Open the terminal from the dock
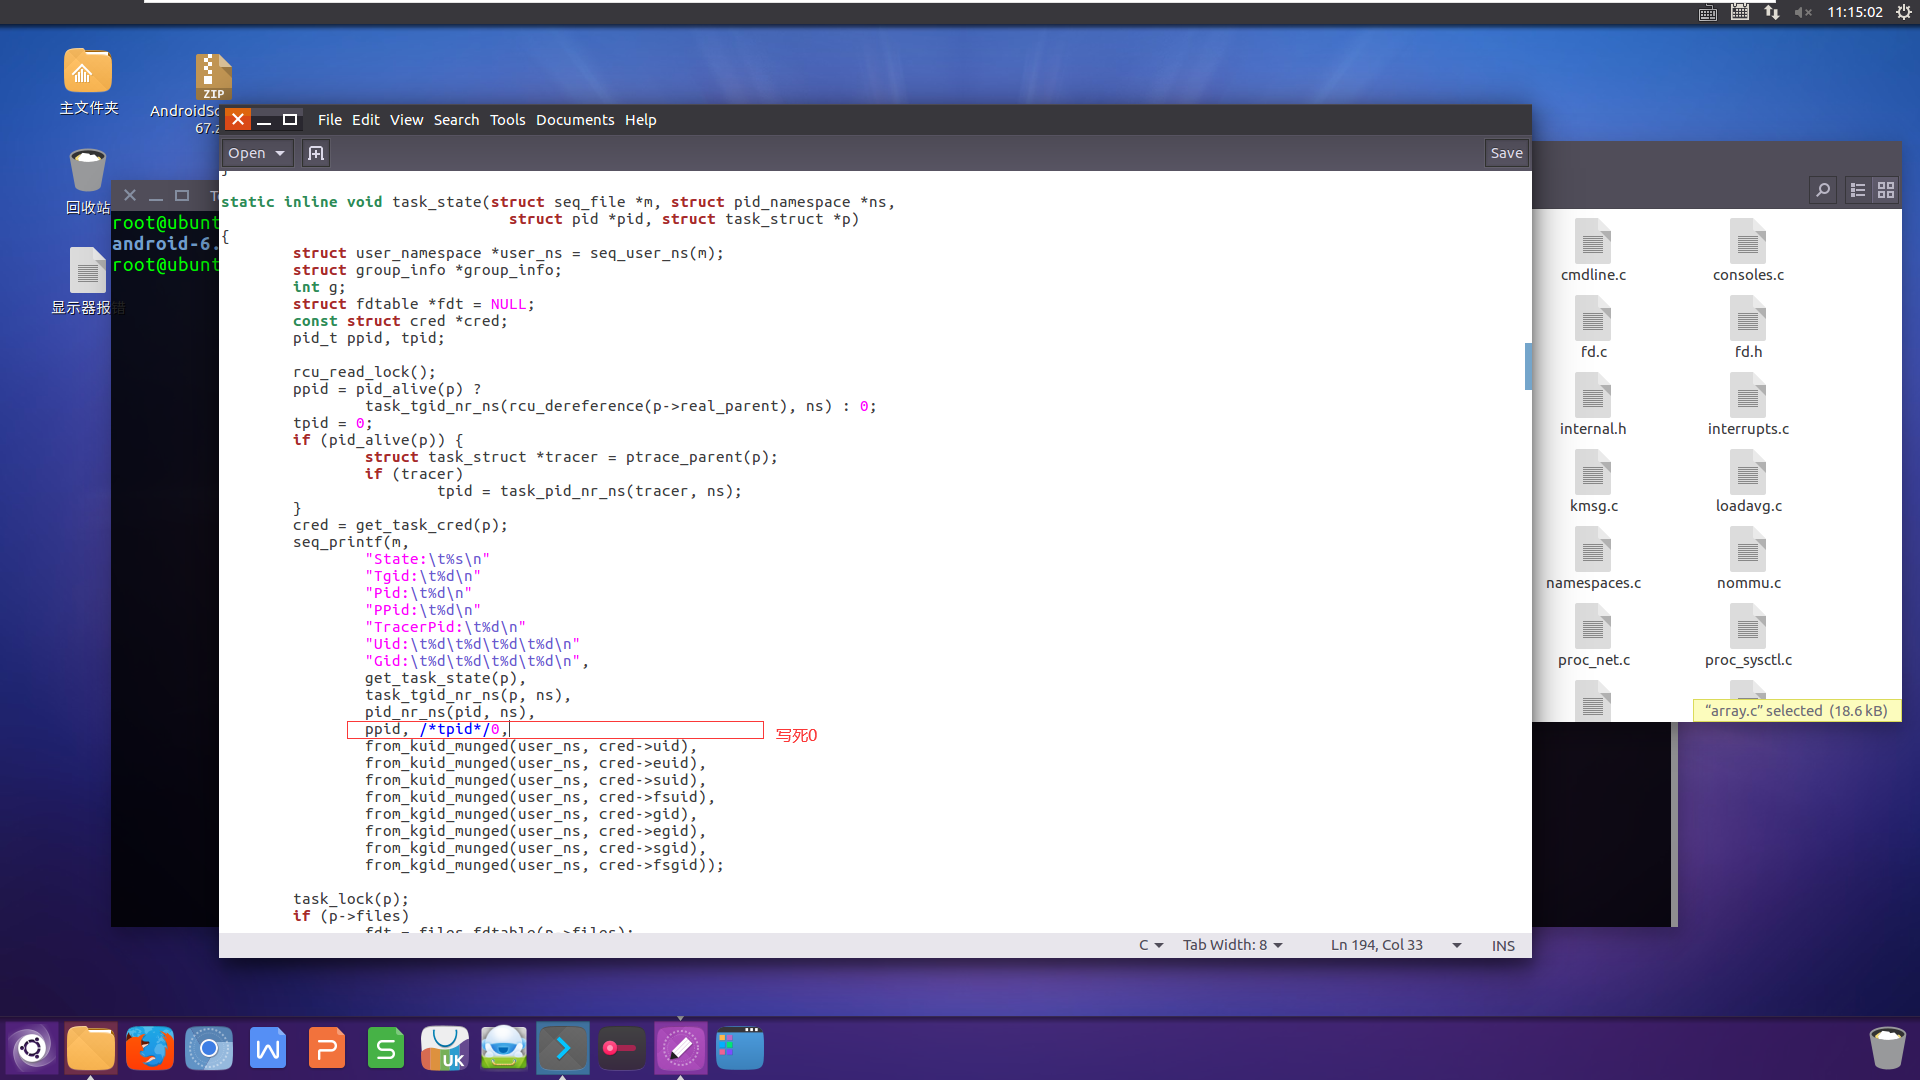 pos(563,1048)
